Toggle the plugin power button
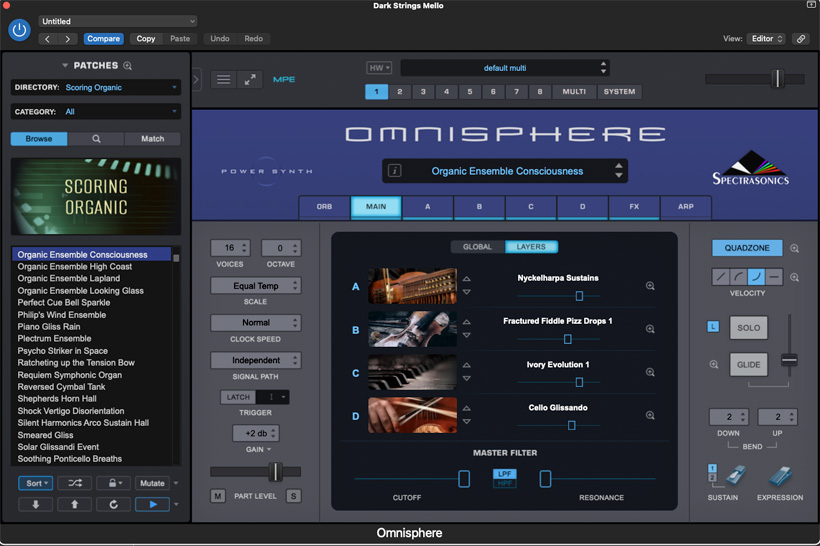The image size is (820, 546). click(19, 30)
